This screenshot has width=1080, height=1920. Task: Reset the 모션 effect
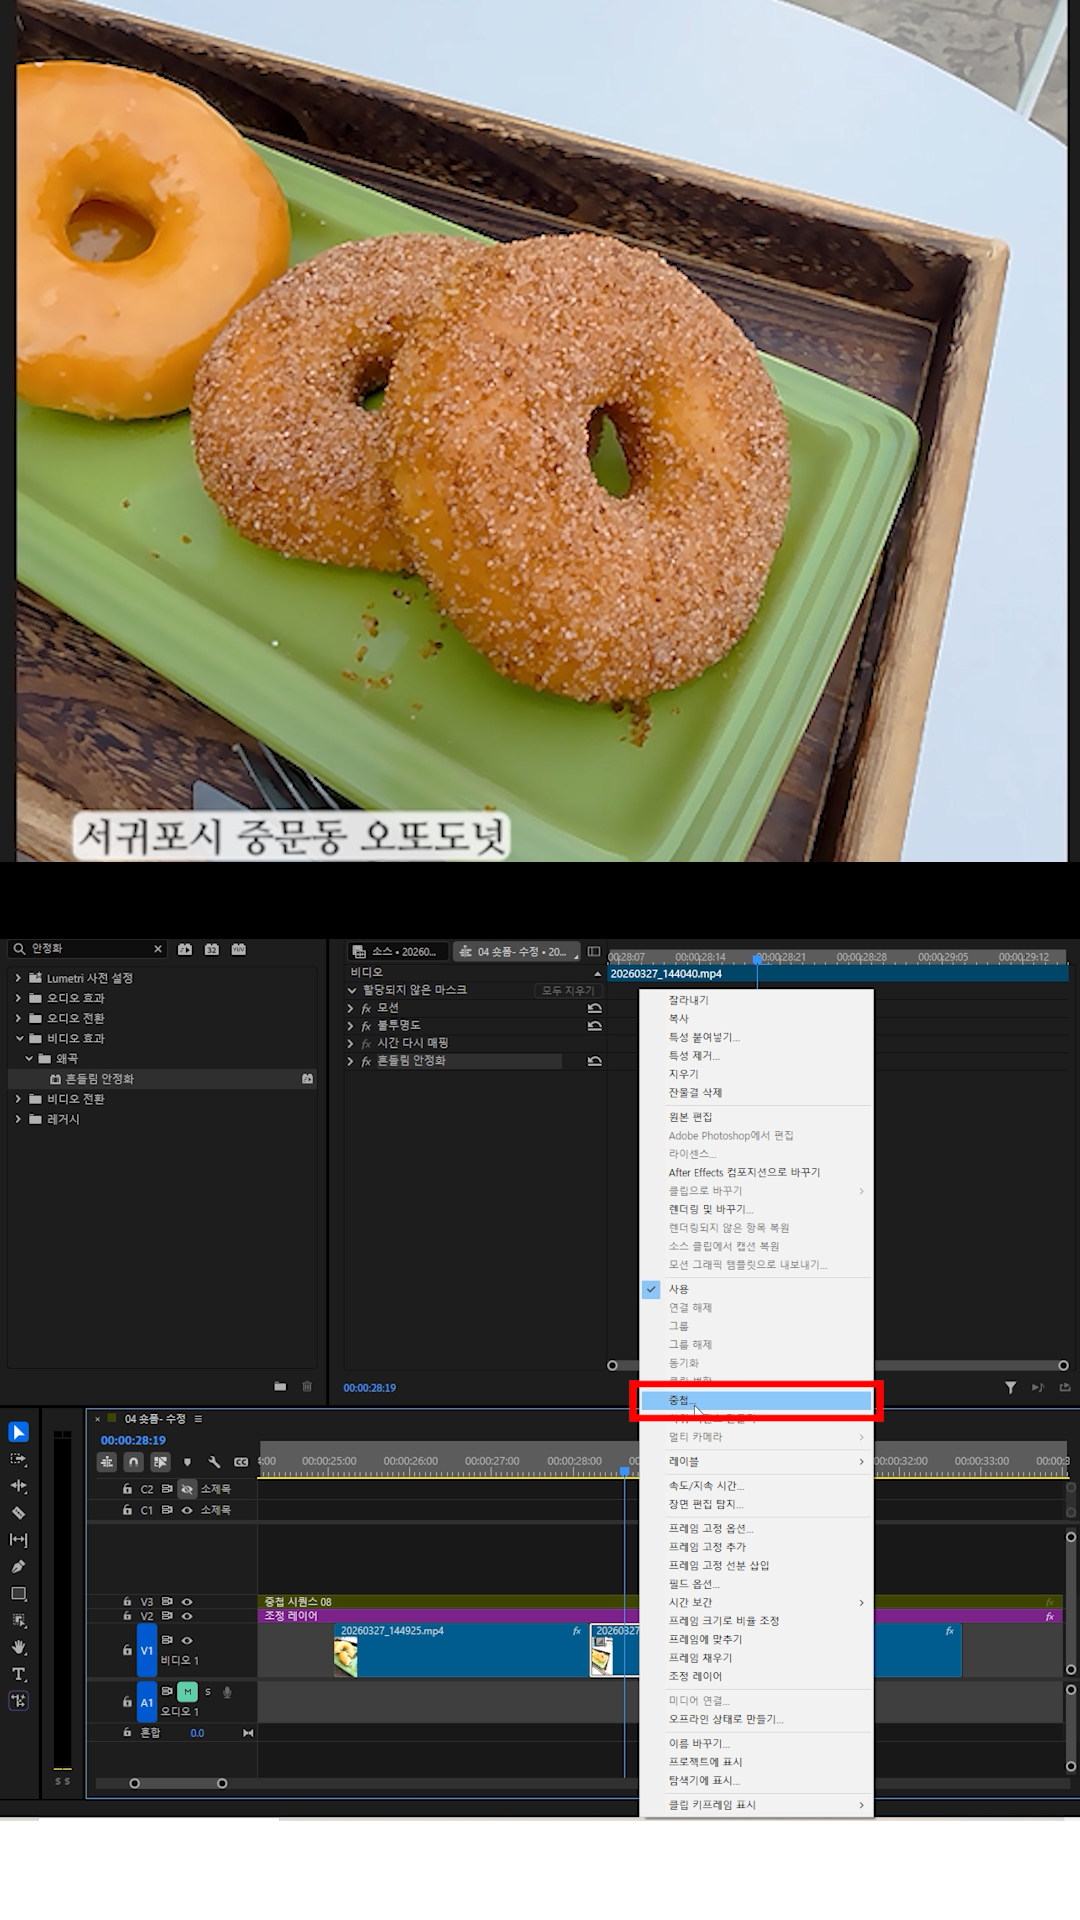click(x=595, y=1008)
